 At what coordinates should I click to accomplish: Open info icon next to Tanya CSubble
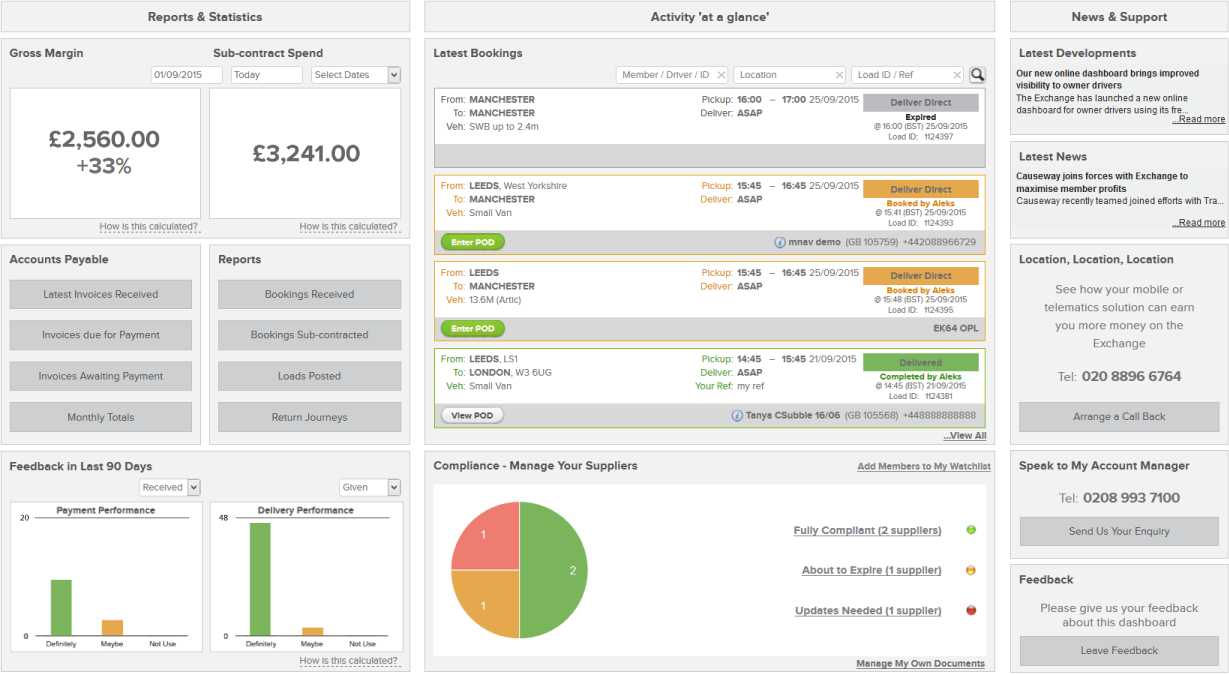(x=737, y=415)
